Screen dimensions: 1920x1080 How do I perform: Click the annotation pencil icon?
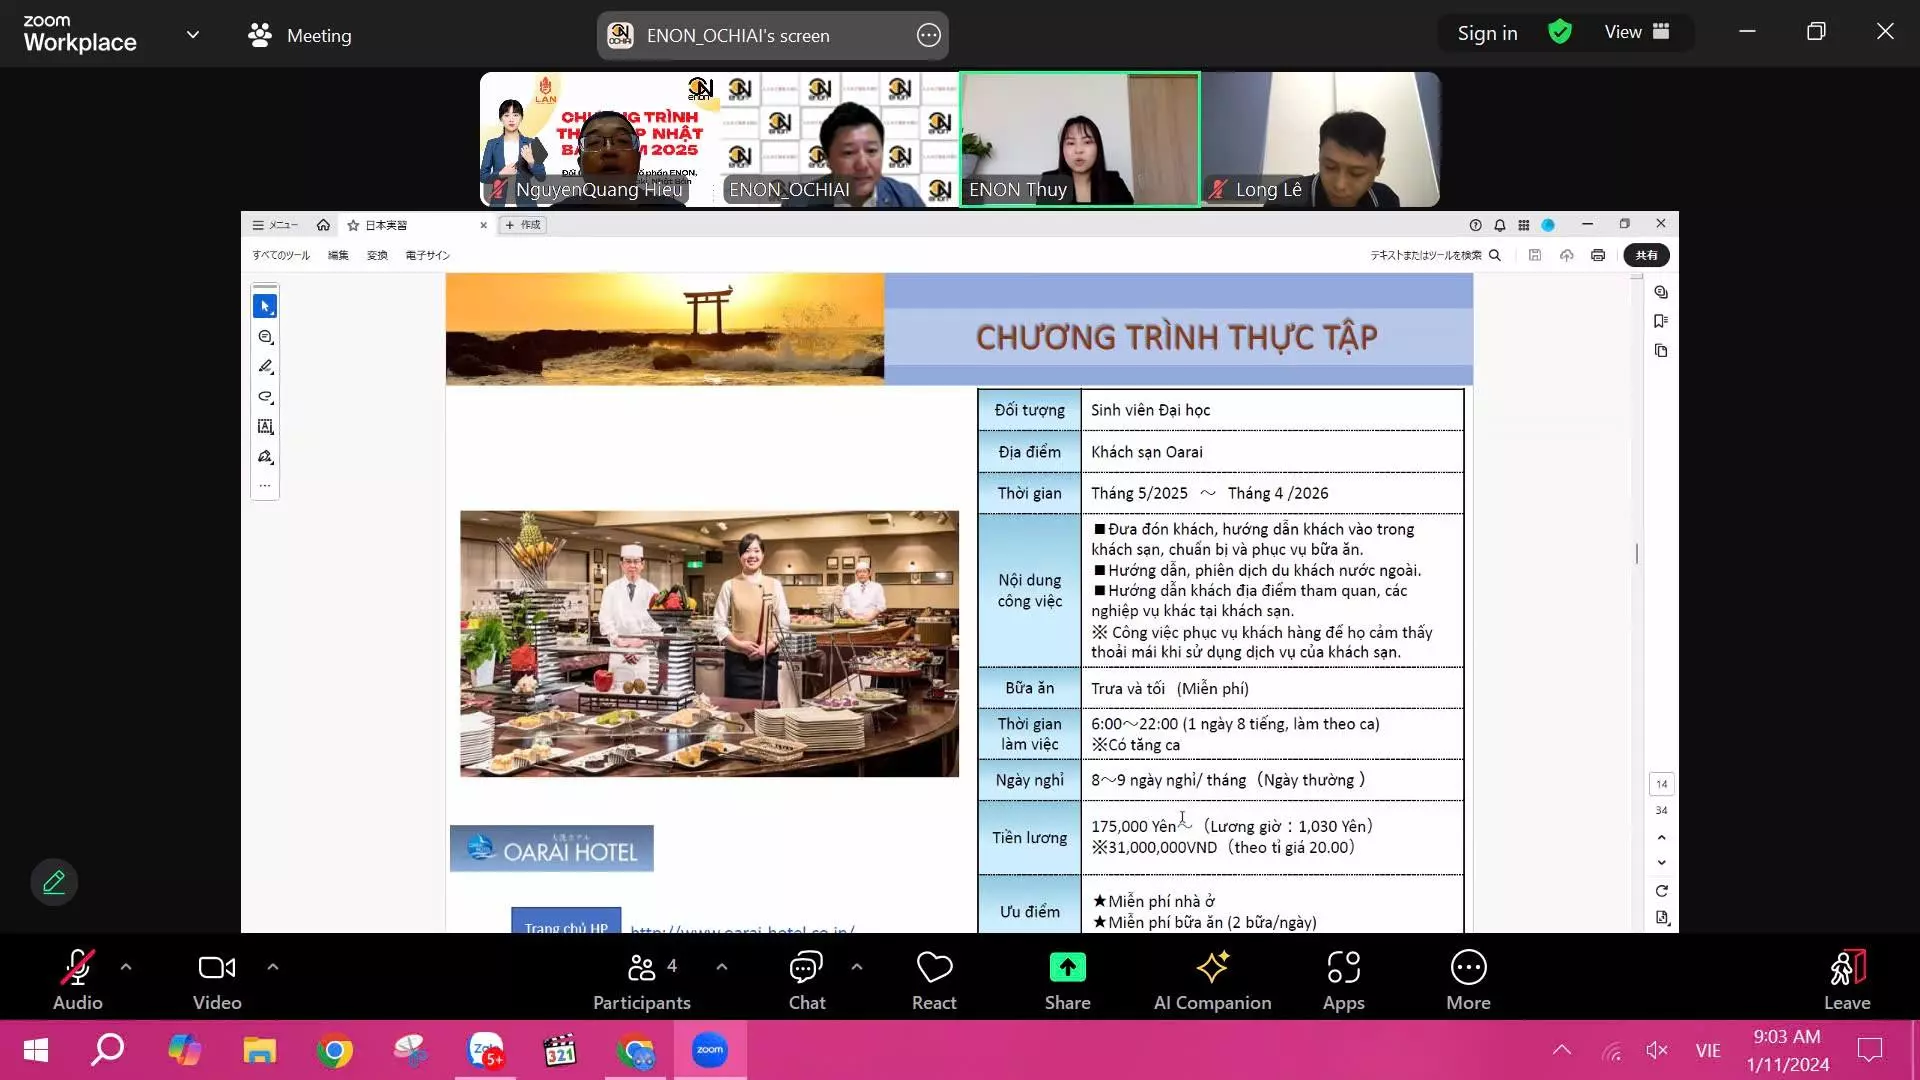click(x=54, y=882)
